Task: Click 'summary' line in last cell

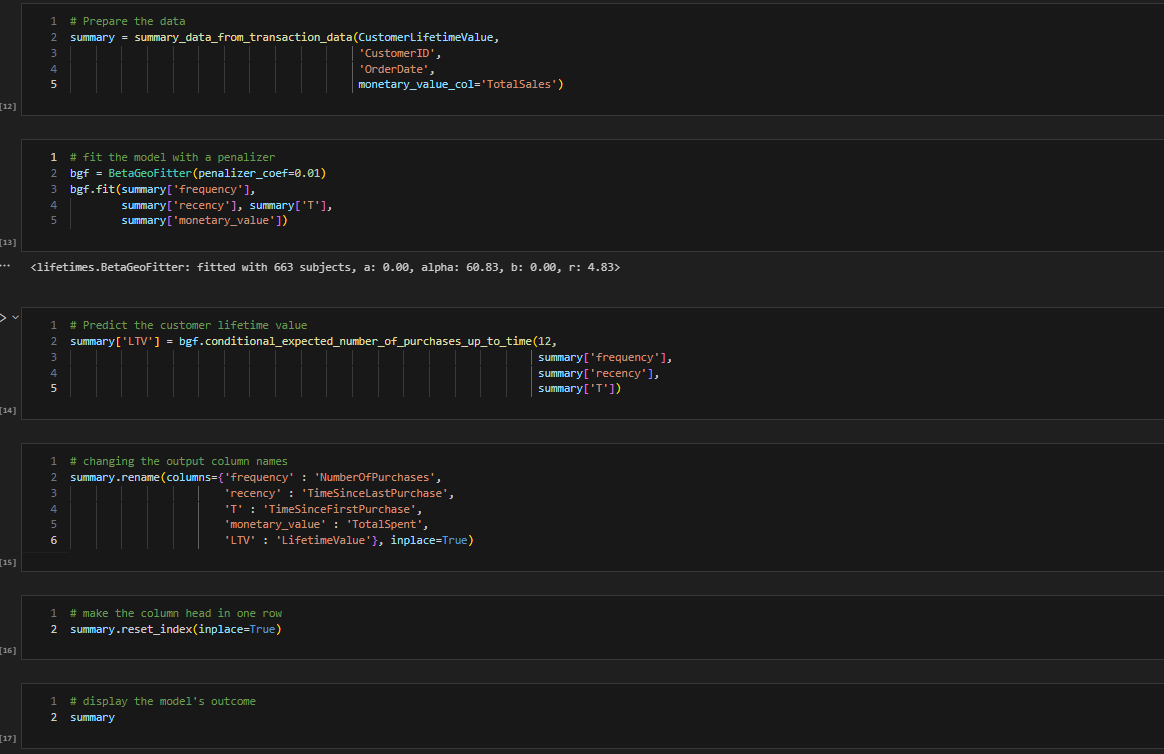Action: click(92, 718)
